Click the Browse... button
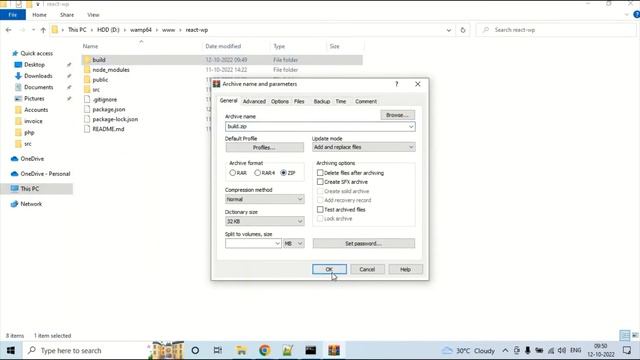 pos(397,115)
